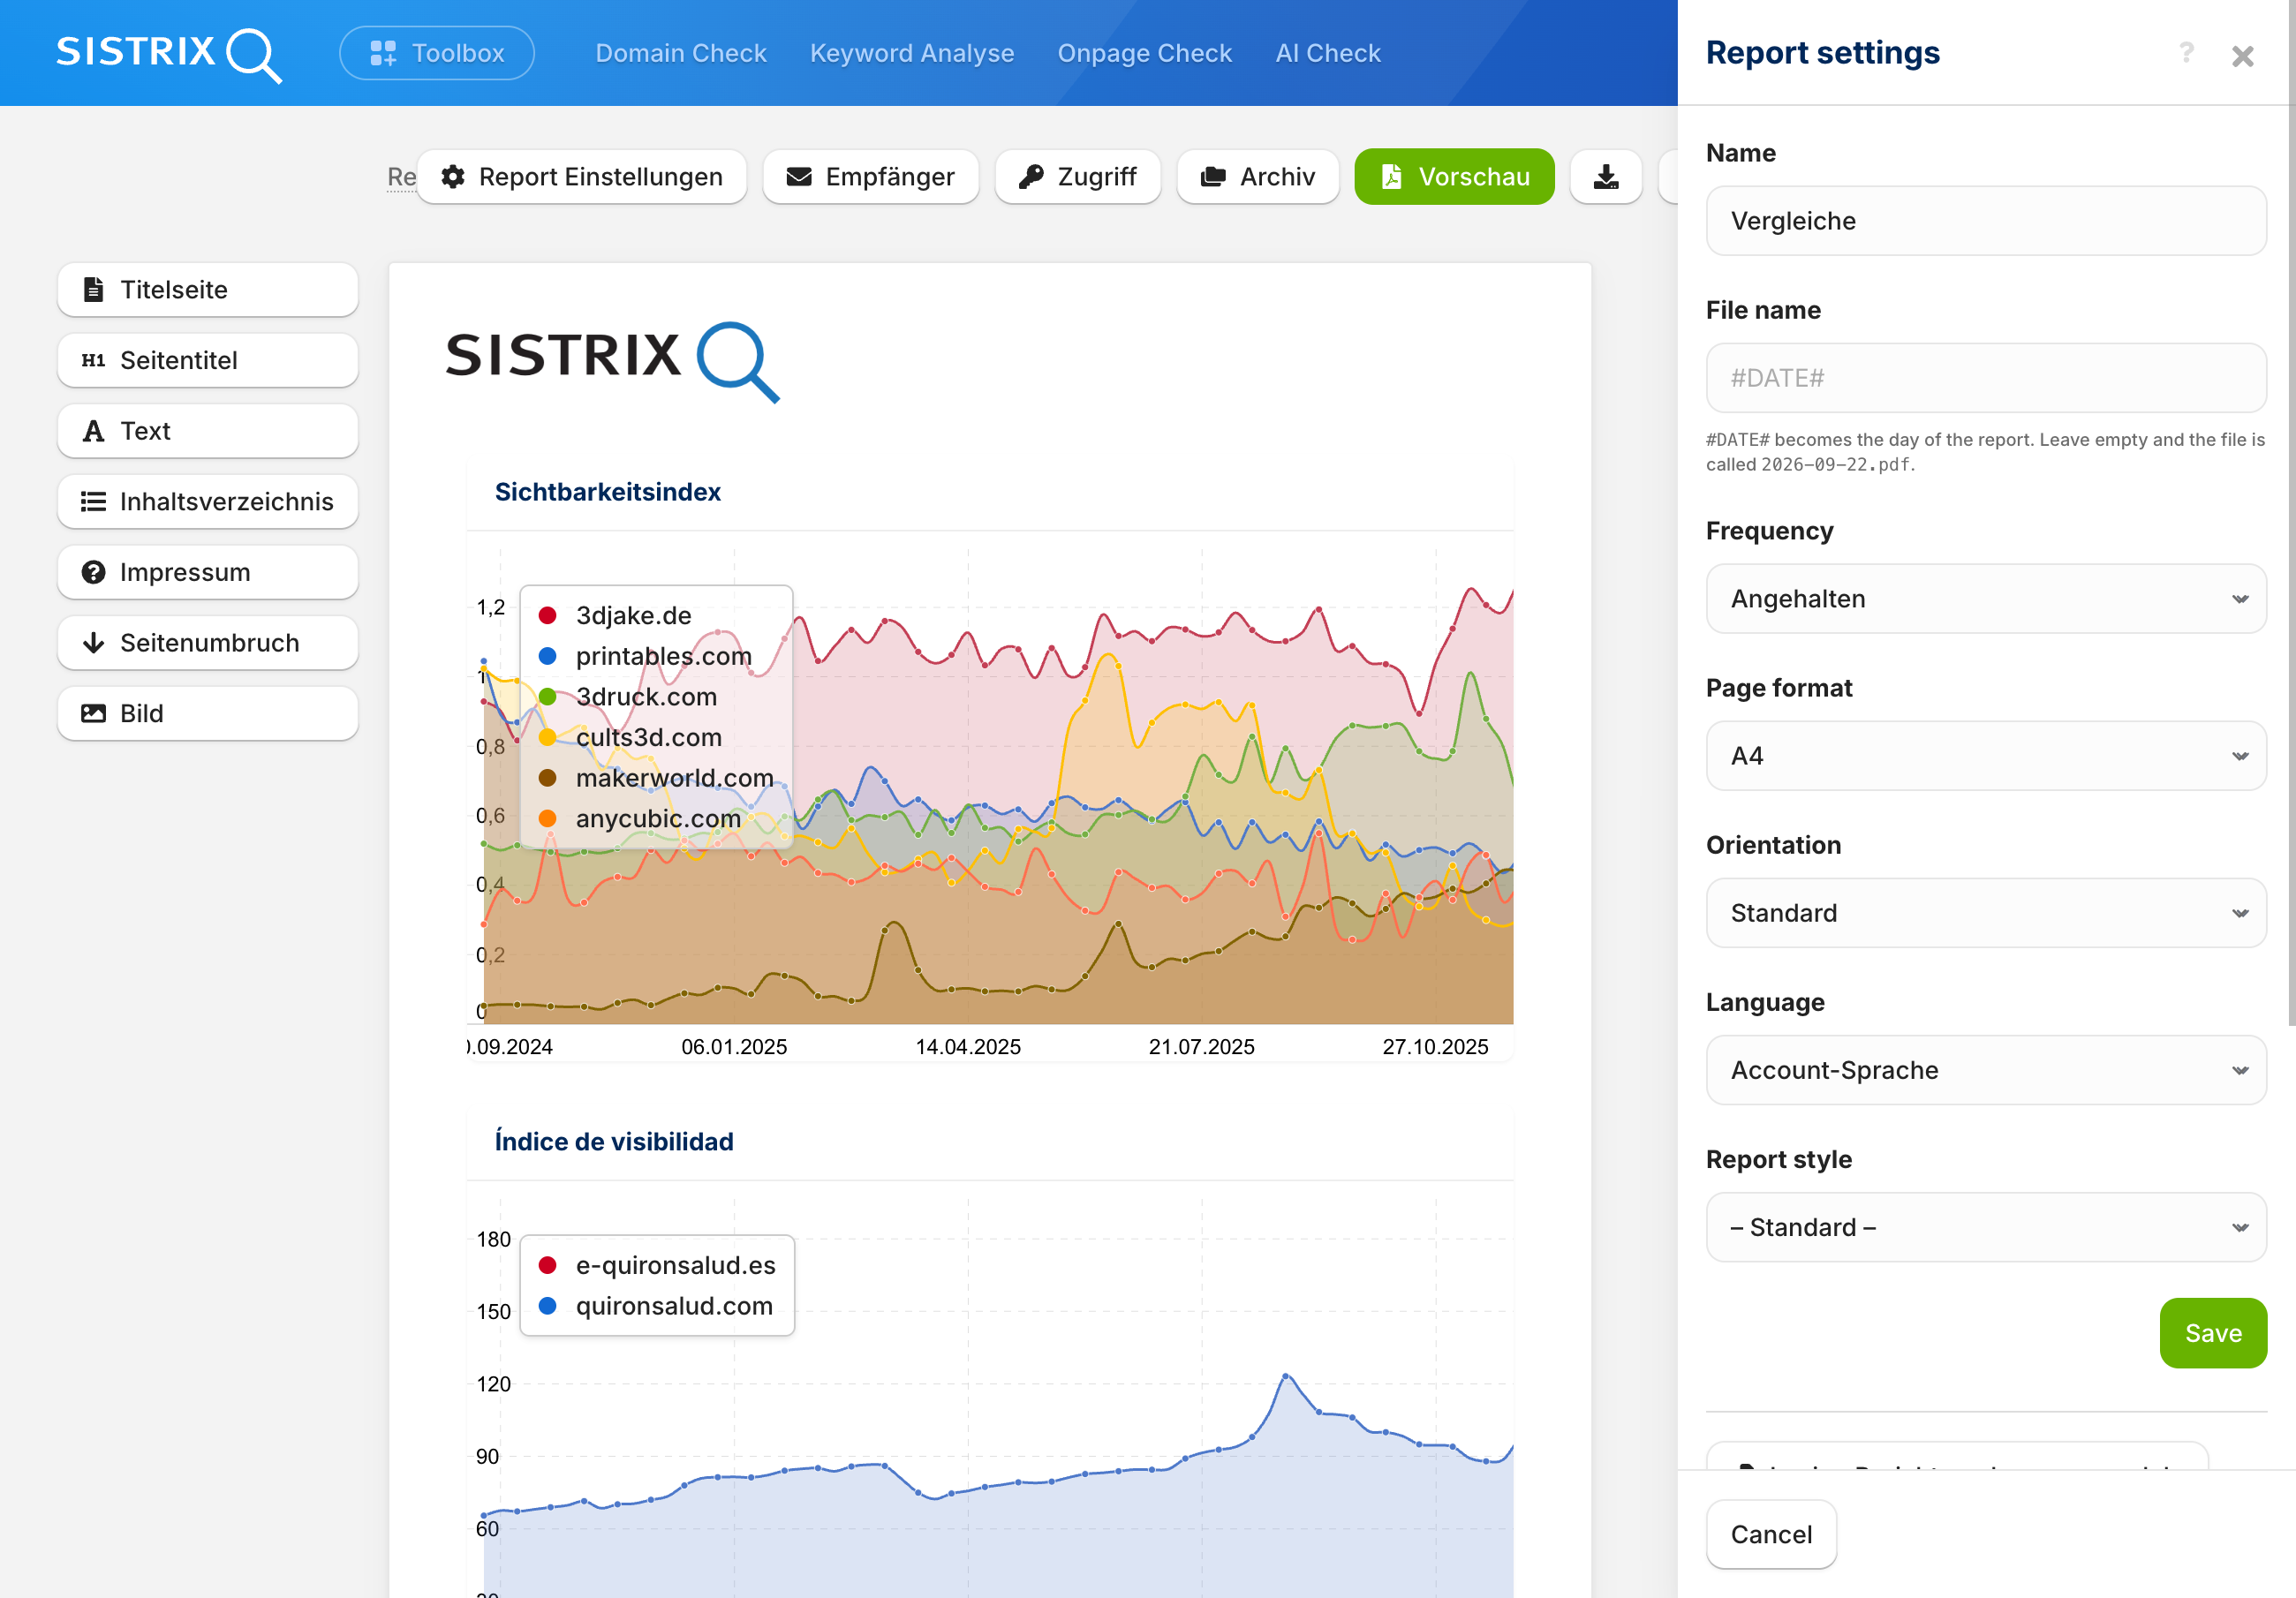Click the cults3d.com legend entry
The image size is (2296, 1598).
coord(630,737)
